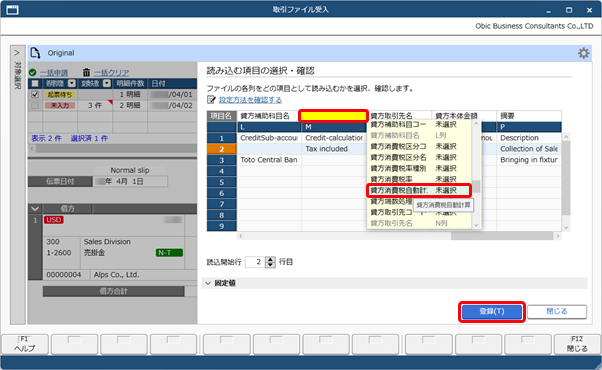Click the 売掛金 account name
Image resolution: width=602 pixels, height=370 pixels.
(x=94, y=253)
